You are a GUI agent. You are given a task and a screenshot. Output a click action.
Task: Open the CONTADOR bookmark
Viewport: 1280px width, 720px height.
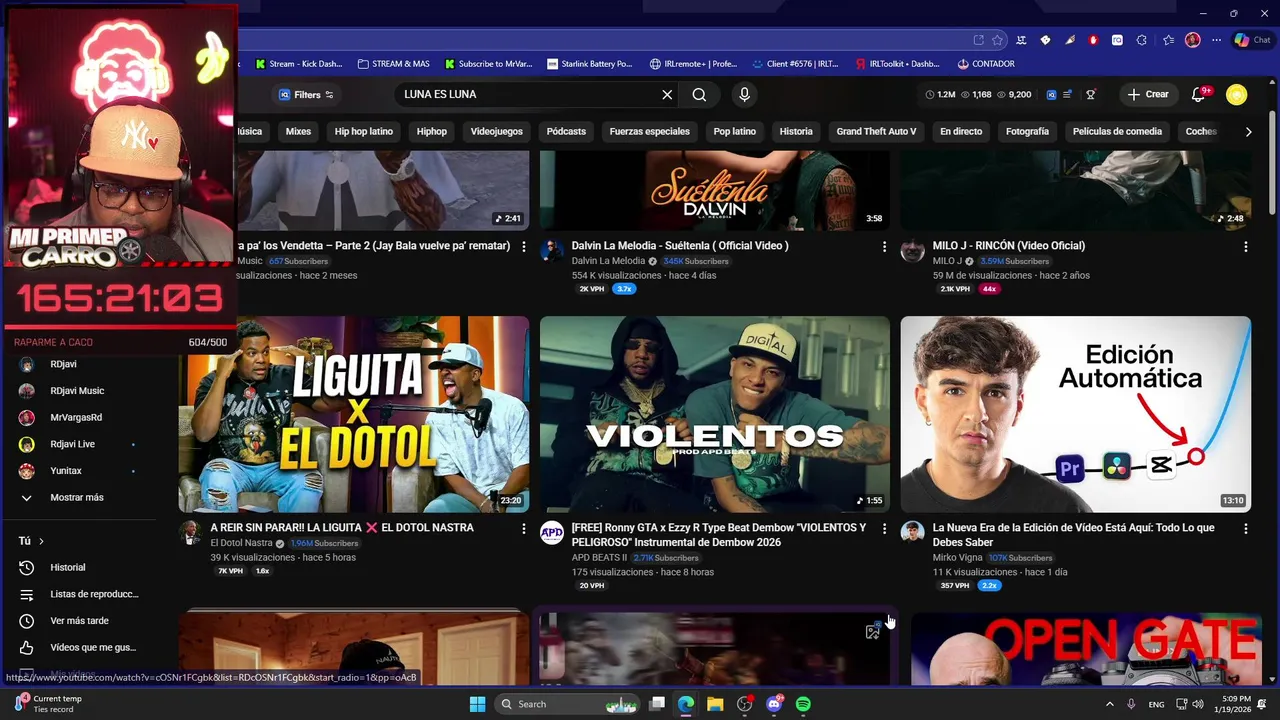coord(985,64)
